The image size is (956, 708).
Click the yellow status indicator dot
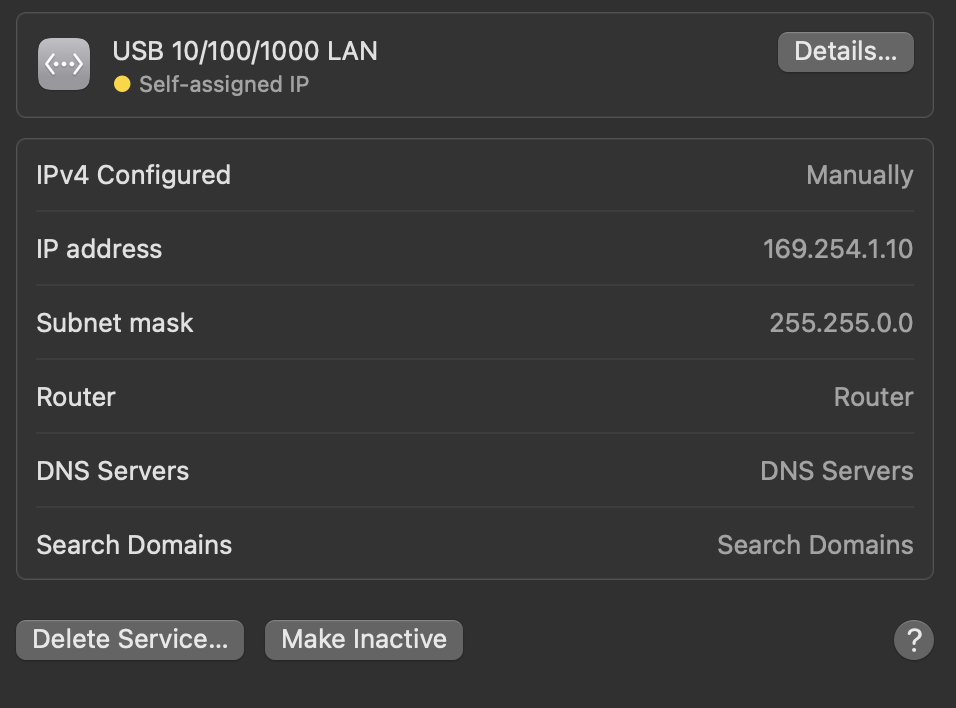tap(122, 84)
